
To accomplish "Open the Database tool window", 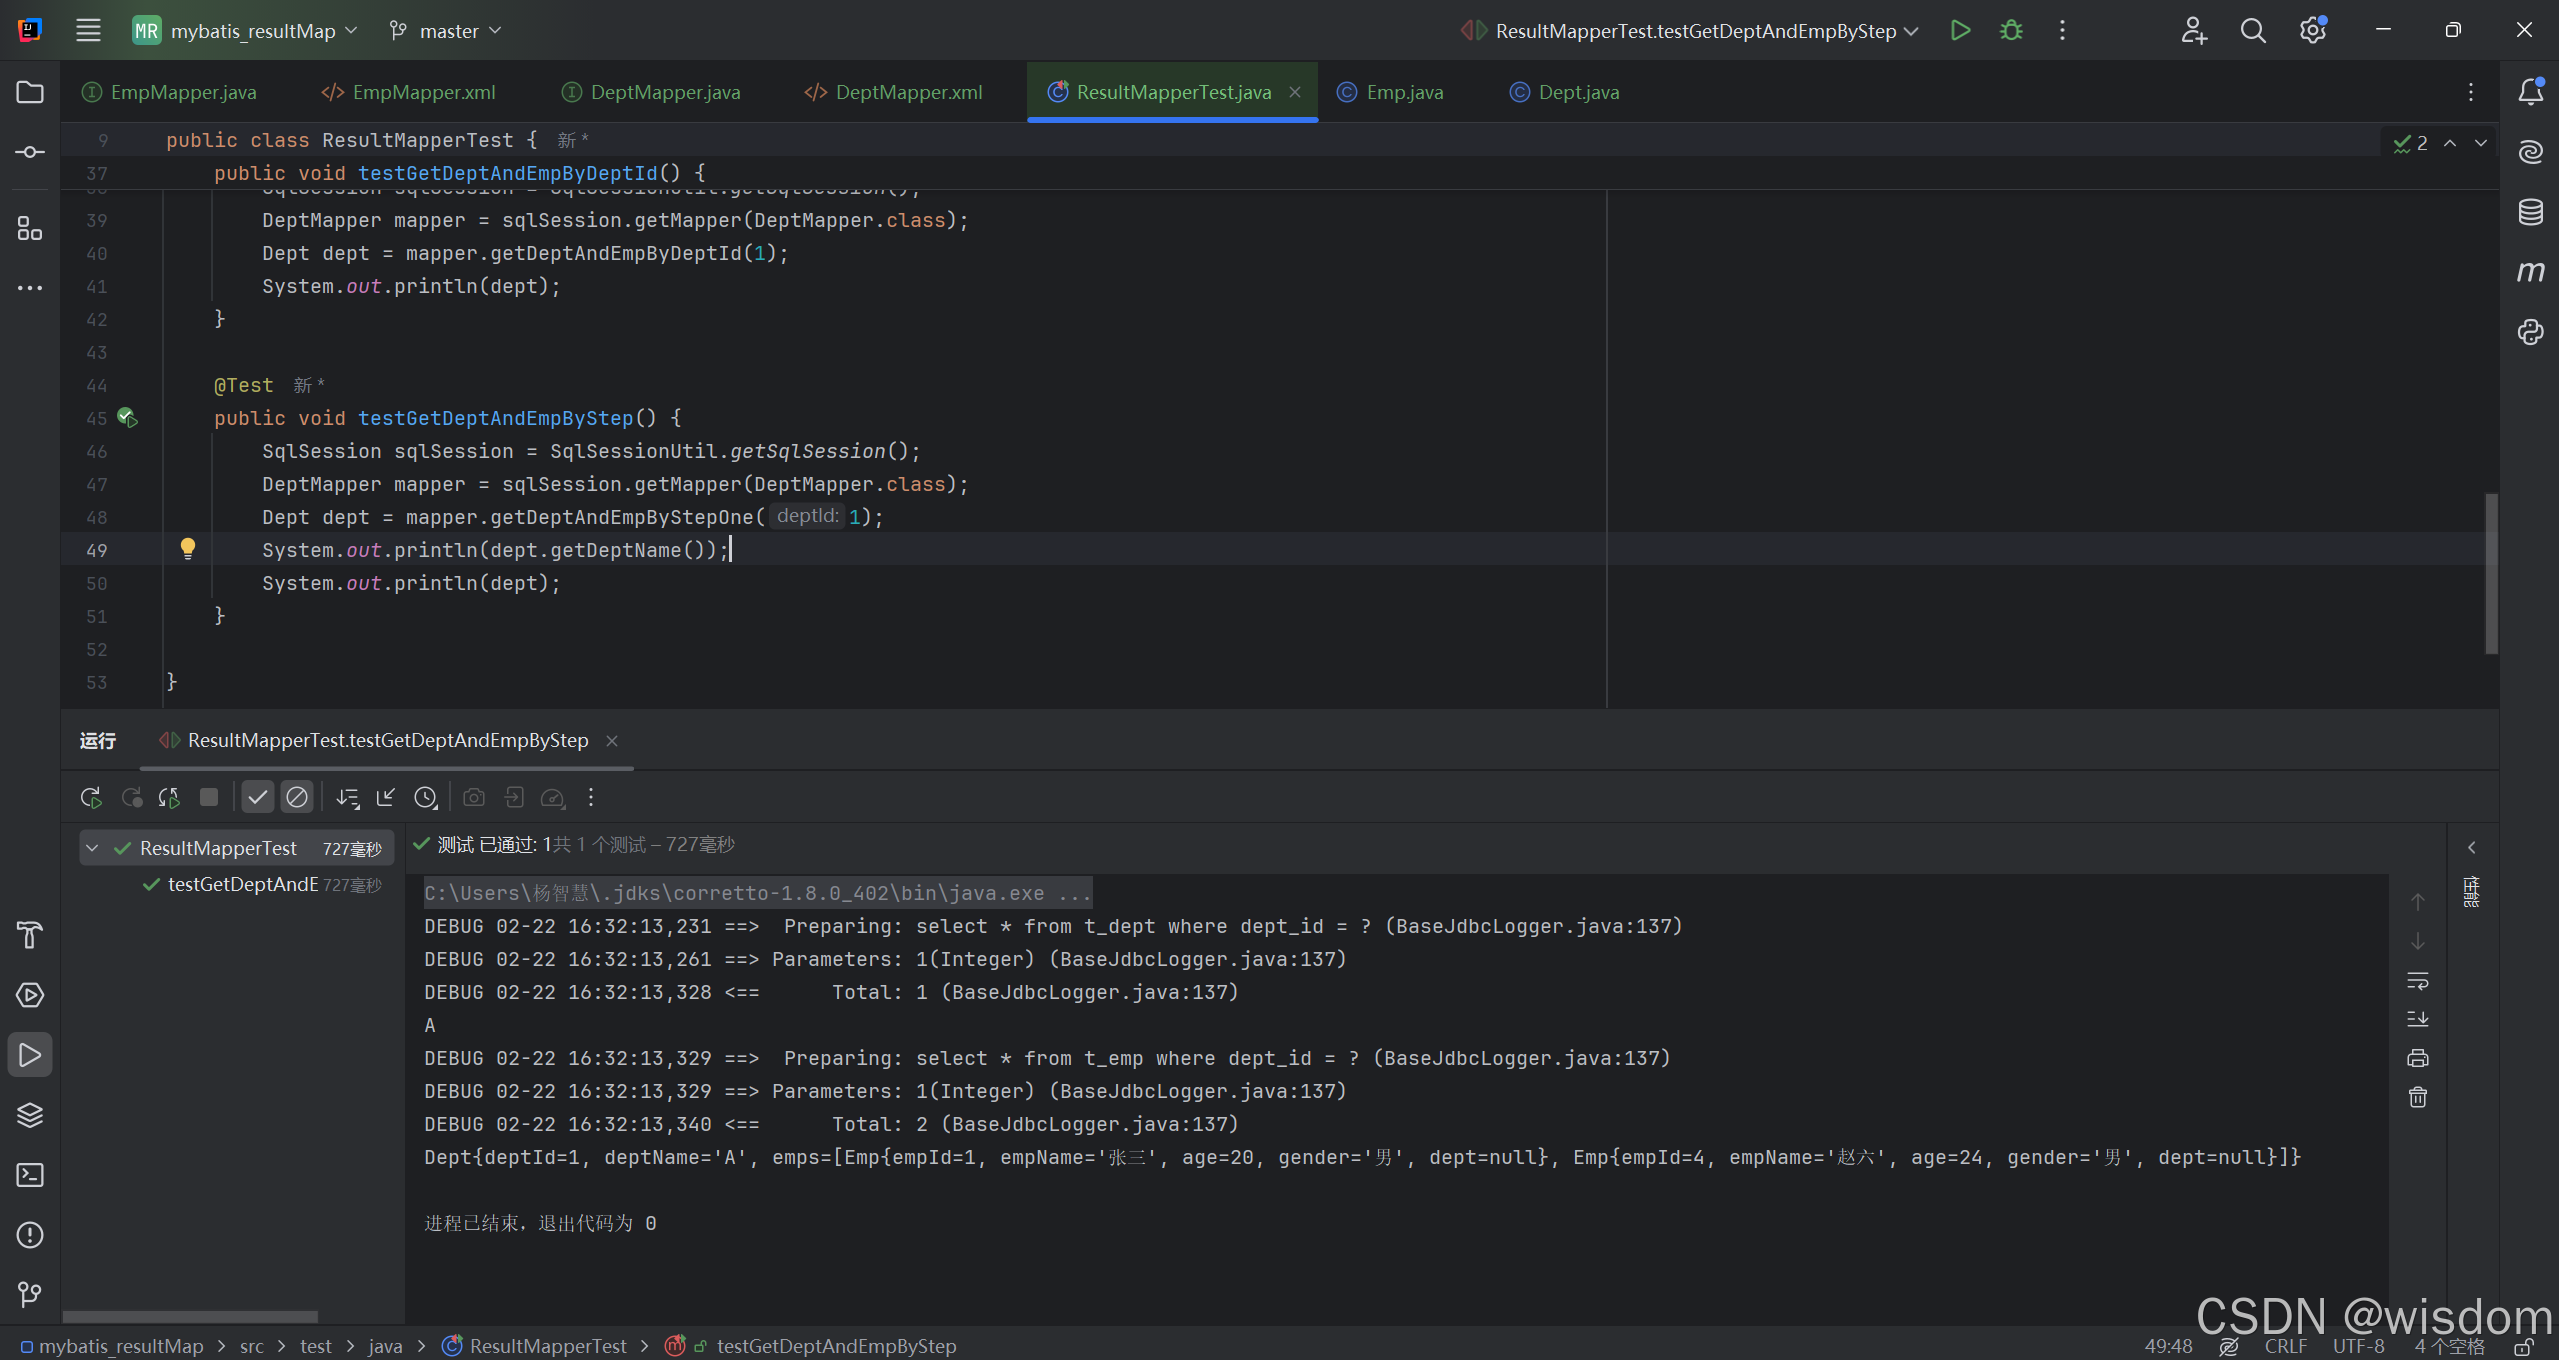I will coord(2530,212).
